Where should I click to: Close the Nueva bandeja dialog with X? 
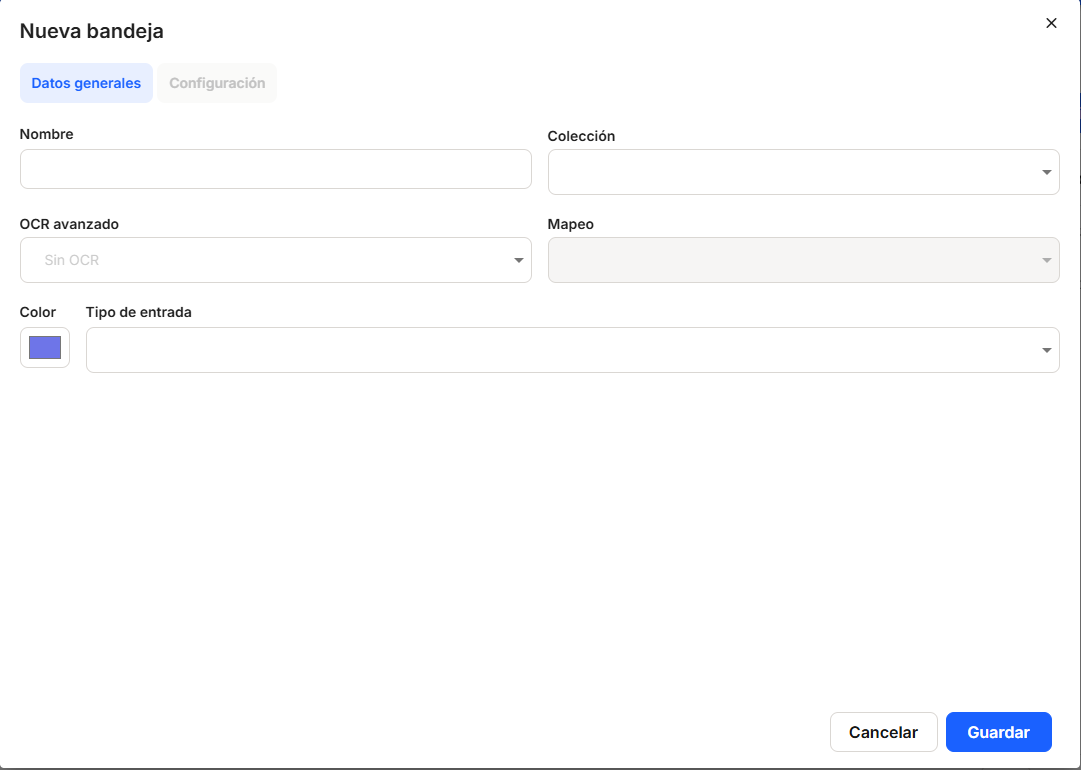pyautogui.click(x=1051, y=23)
